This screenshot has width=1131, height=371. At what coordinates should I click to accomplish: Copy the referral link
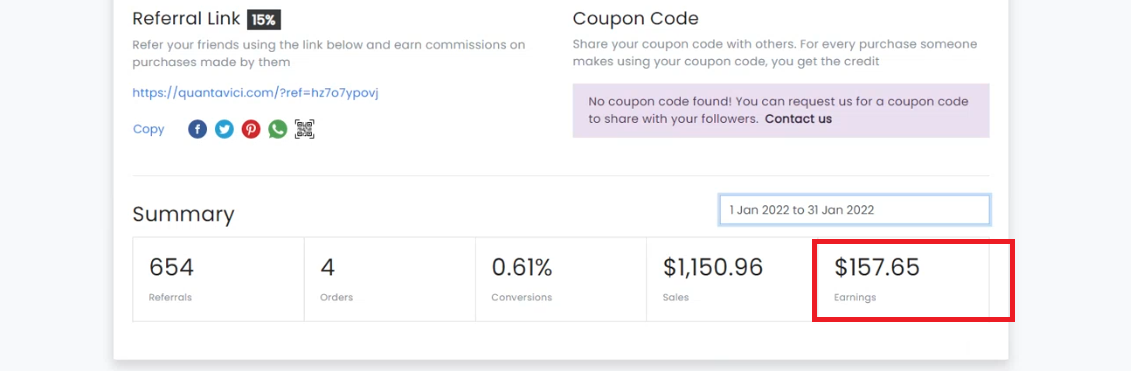pyautogui.click(x=149, y=129)
